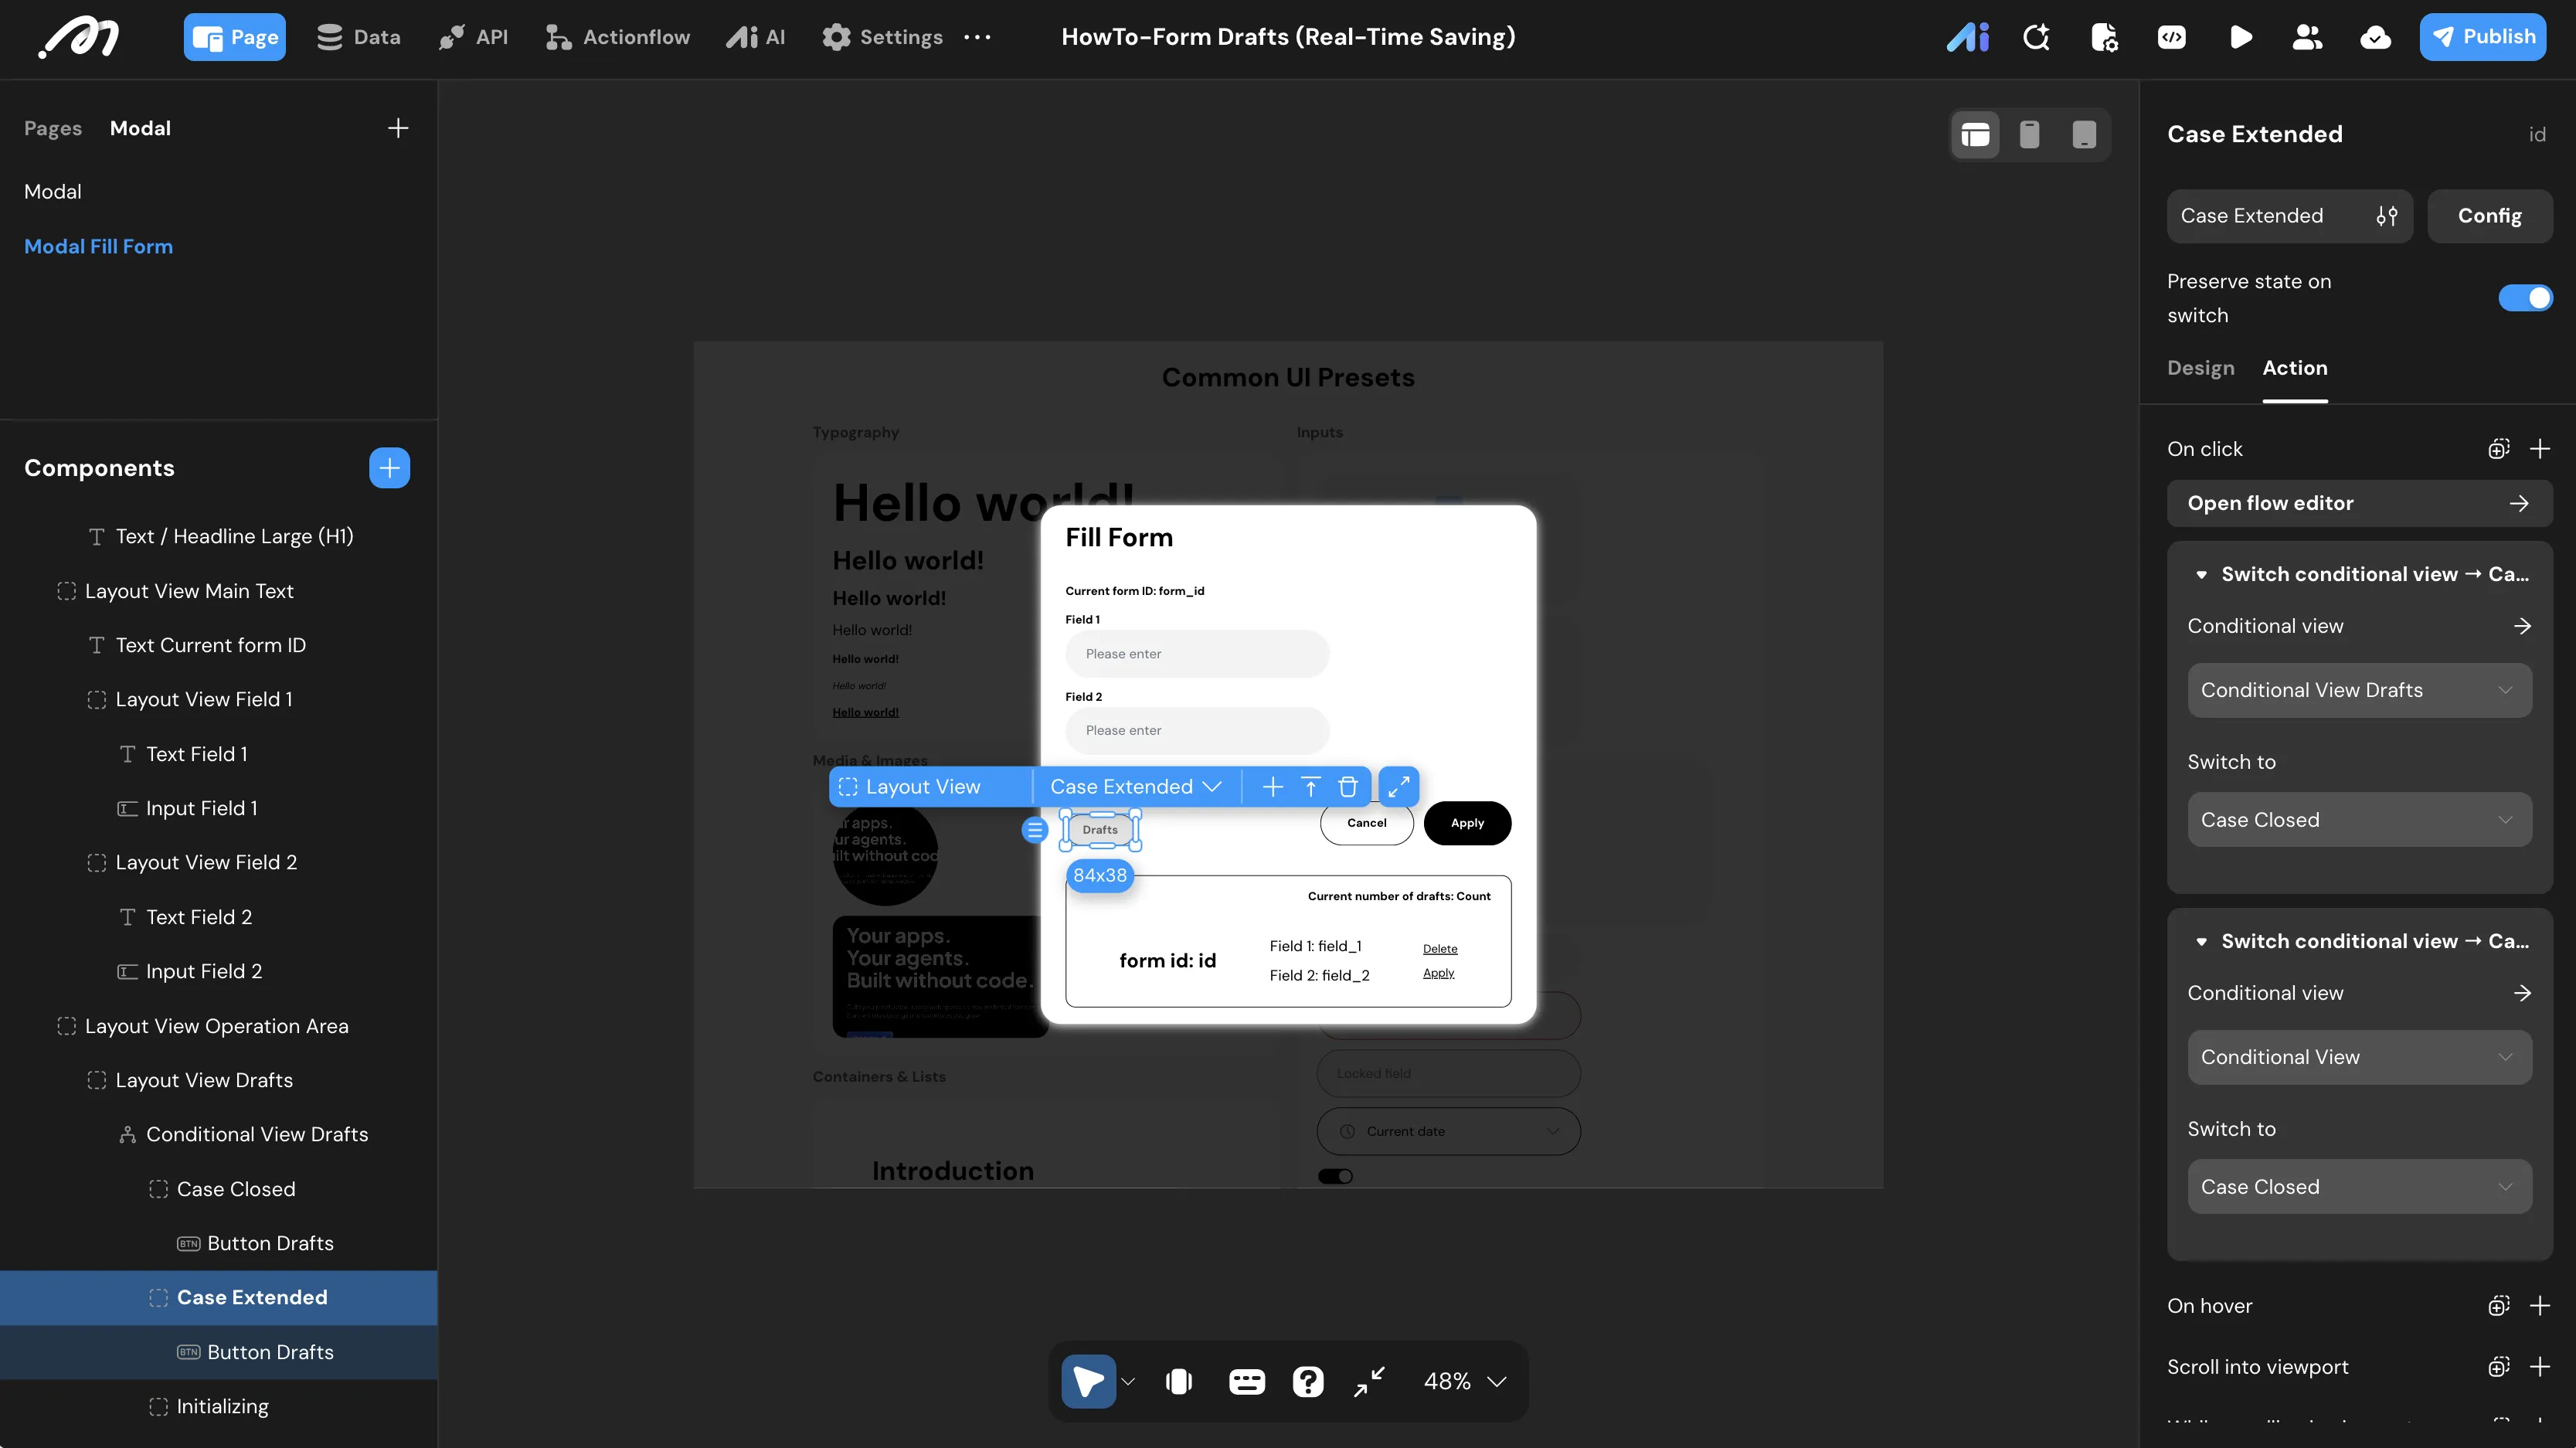
Task: Click the expand icon on selection toolbar
Action: click(x=1398, y=787)
